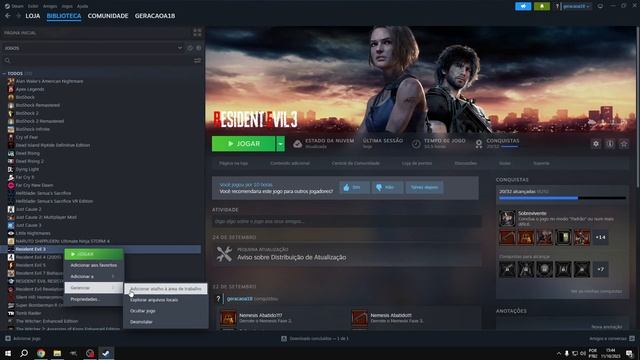The image size is (640, 360).
Task: Open the LOJA tab
Action: [33, 16]
